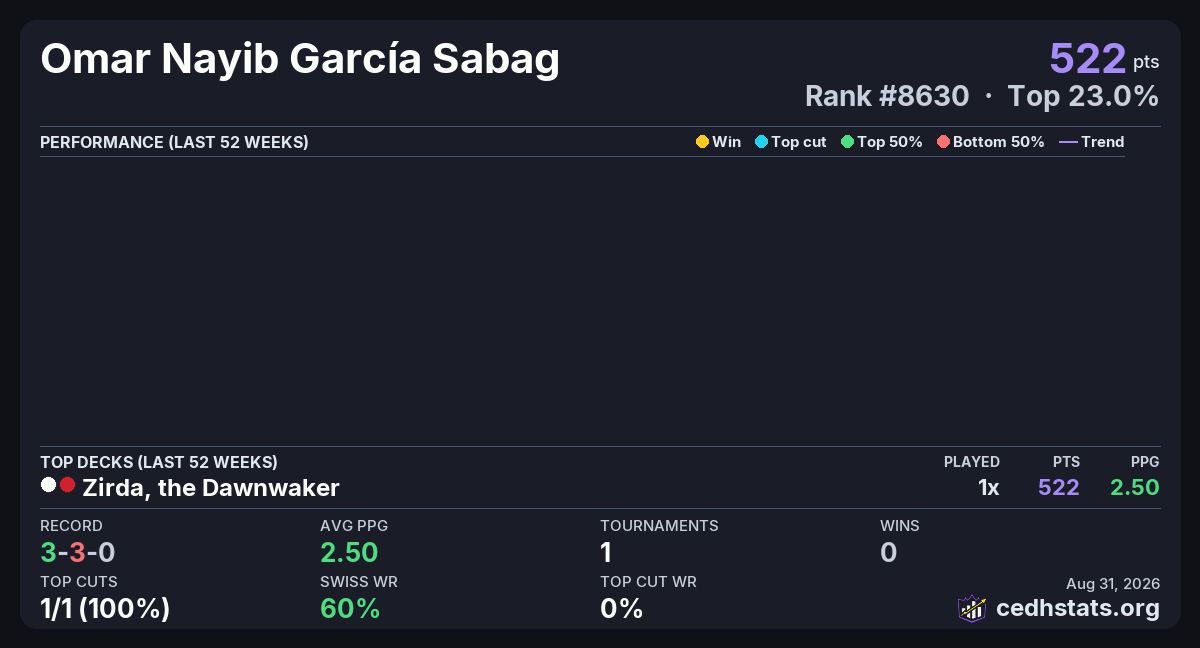Viewport: 1200px width, 648px height.
Task: Click the PPG column header
Action: pyautogui.click(x=1145, y=462)
